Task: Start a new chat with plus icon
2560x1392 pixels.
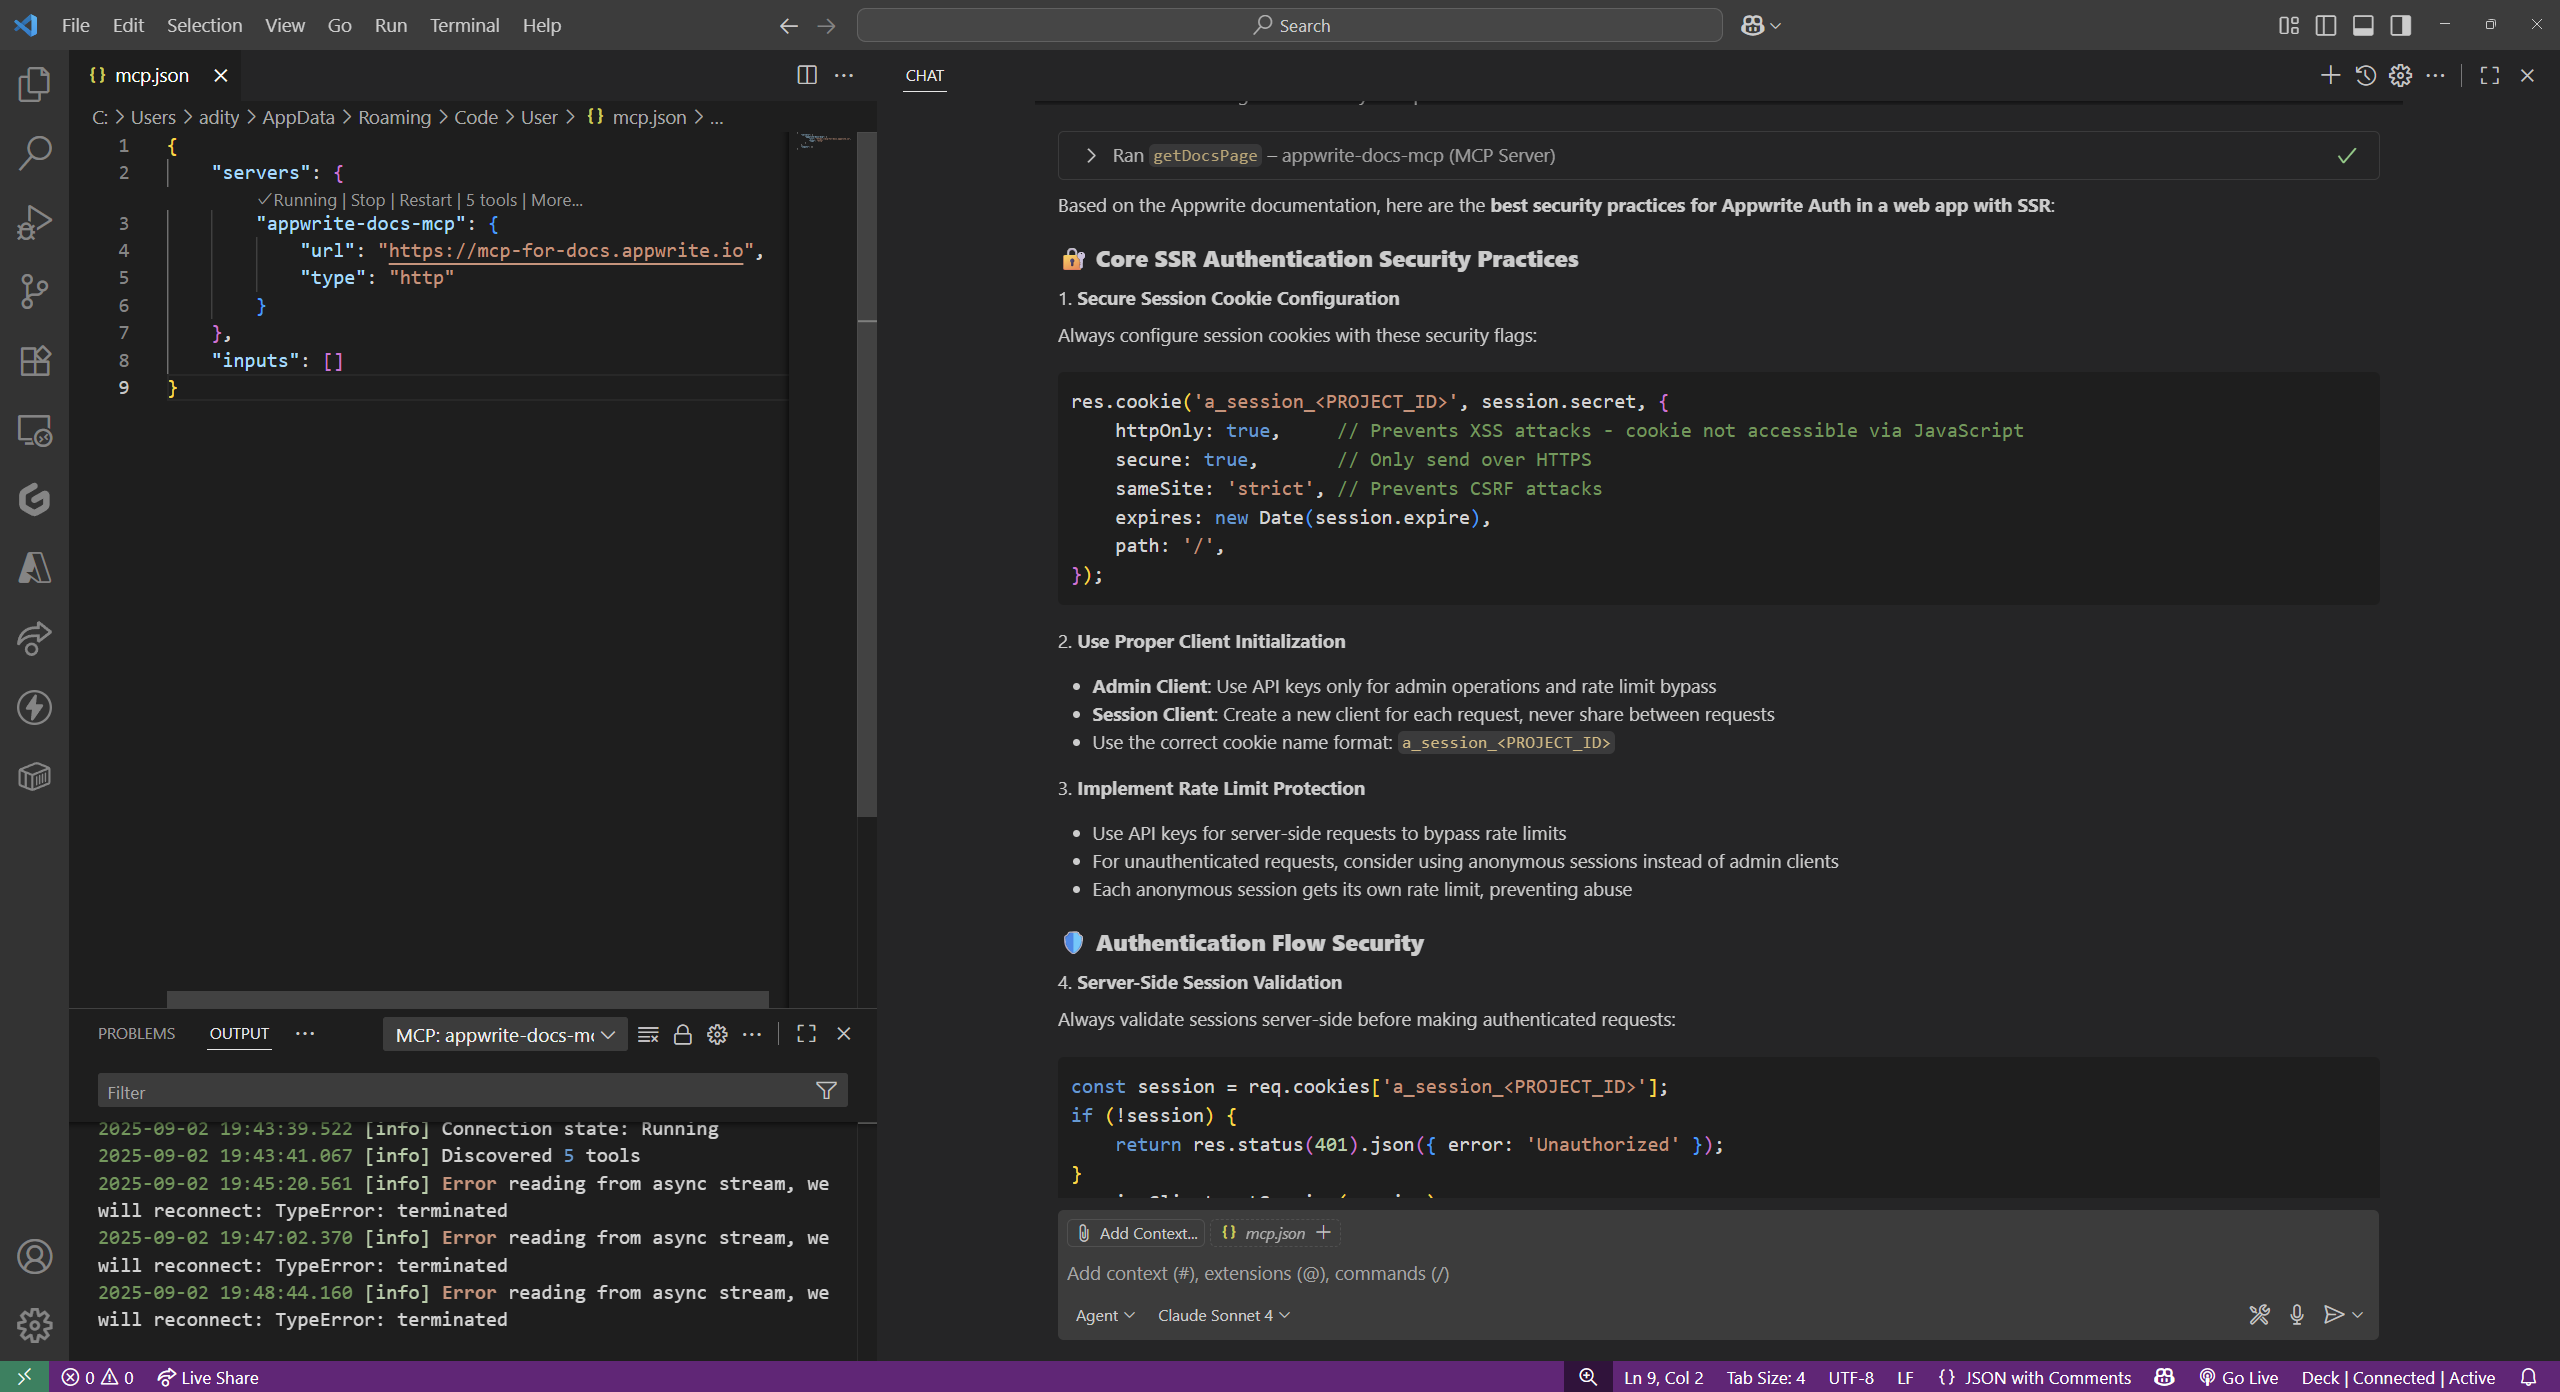Action: coord(2330,75)
